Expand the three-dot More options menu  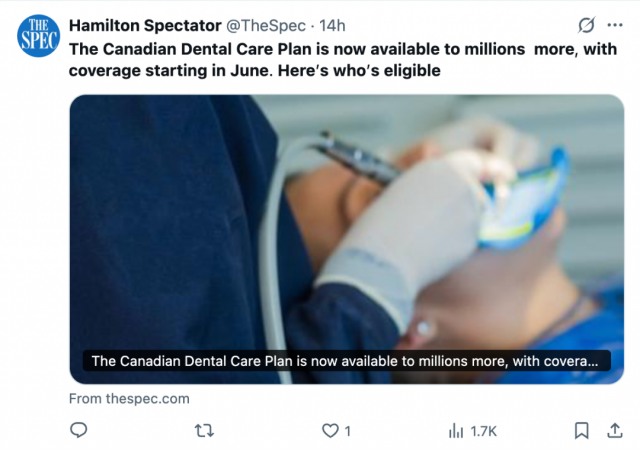click(x=615, y=25)
